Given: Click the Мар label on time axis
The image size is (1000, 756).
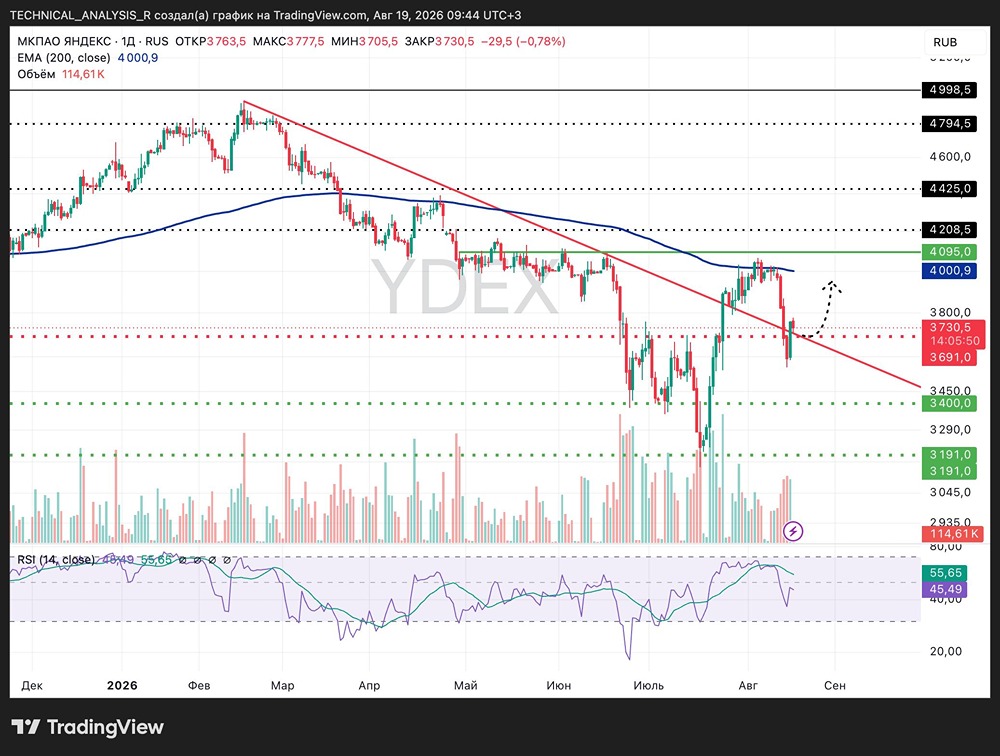Looking at the screenshot, I should click(282, 685).
